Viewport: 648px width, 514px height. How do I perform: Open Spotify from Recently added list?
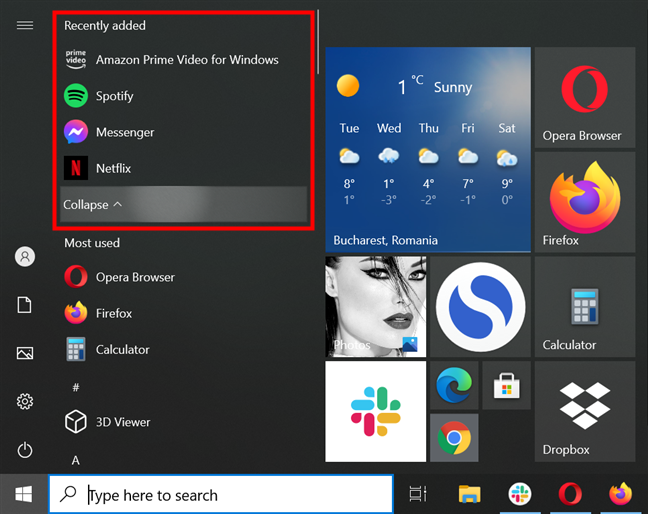tap(114, 96)
